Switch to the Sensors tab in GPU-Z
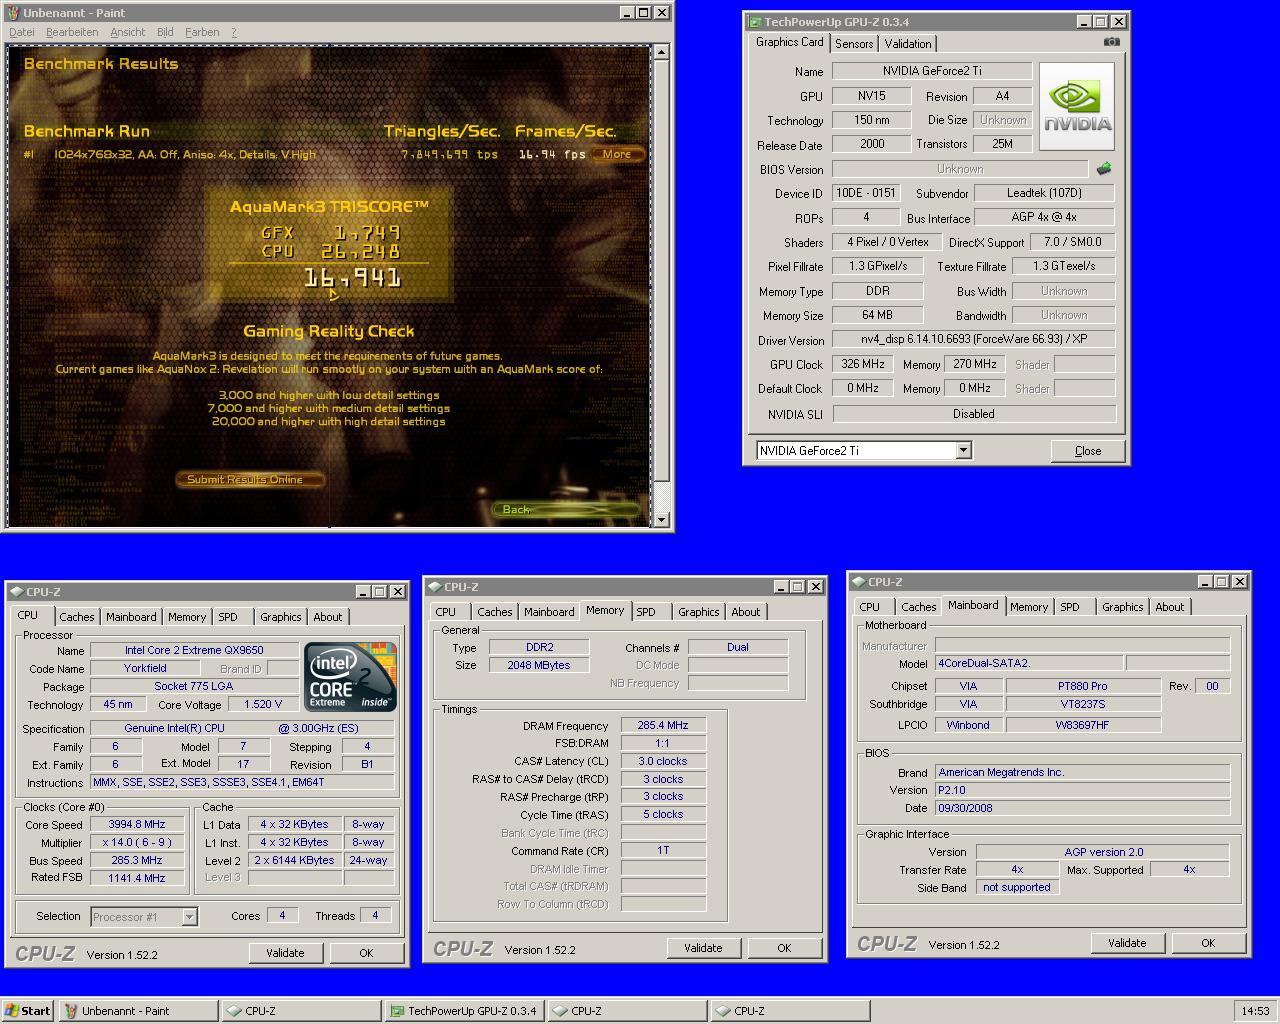Image resolution: width=1280 pixels, height=1024 pixels. (854, 43)
